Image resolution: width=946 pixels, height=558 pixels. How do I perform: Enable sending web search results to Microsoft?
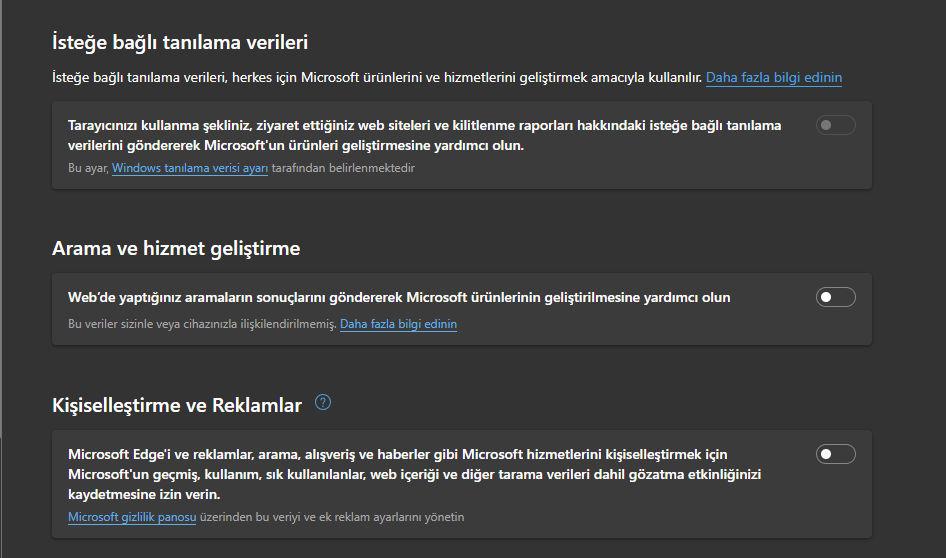(x=836, y=297)
